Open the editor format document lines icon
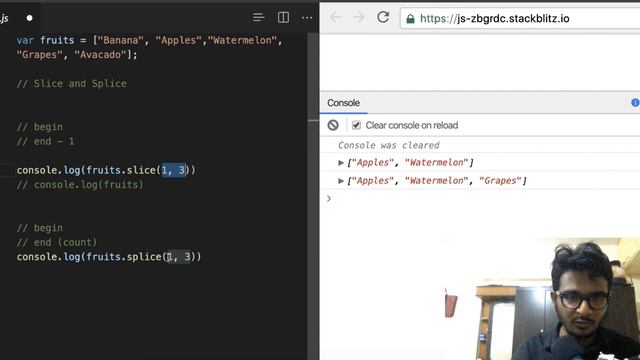 (258, 18)
